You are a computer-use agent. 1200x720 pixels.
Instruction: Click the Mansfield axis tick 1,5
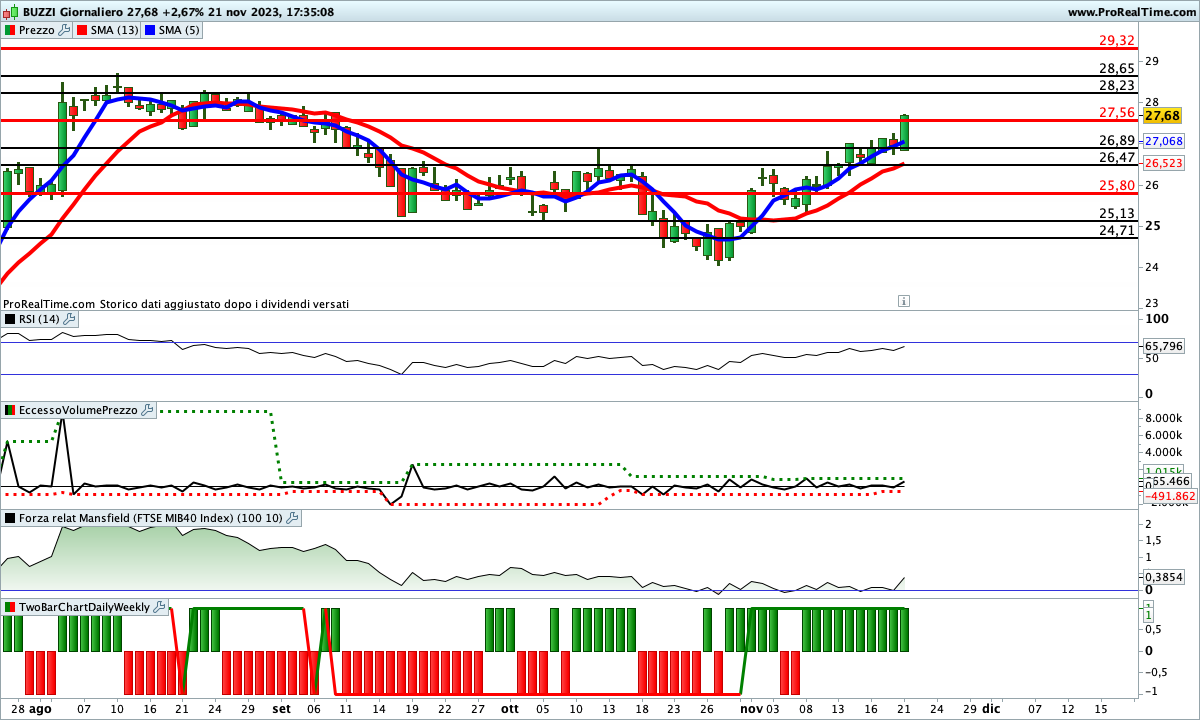pos(1153,540)
